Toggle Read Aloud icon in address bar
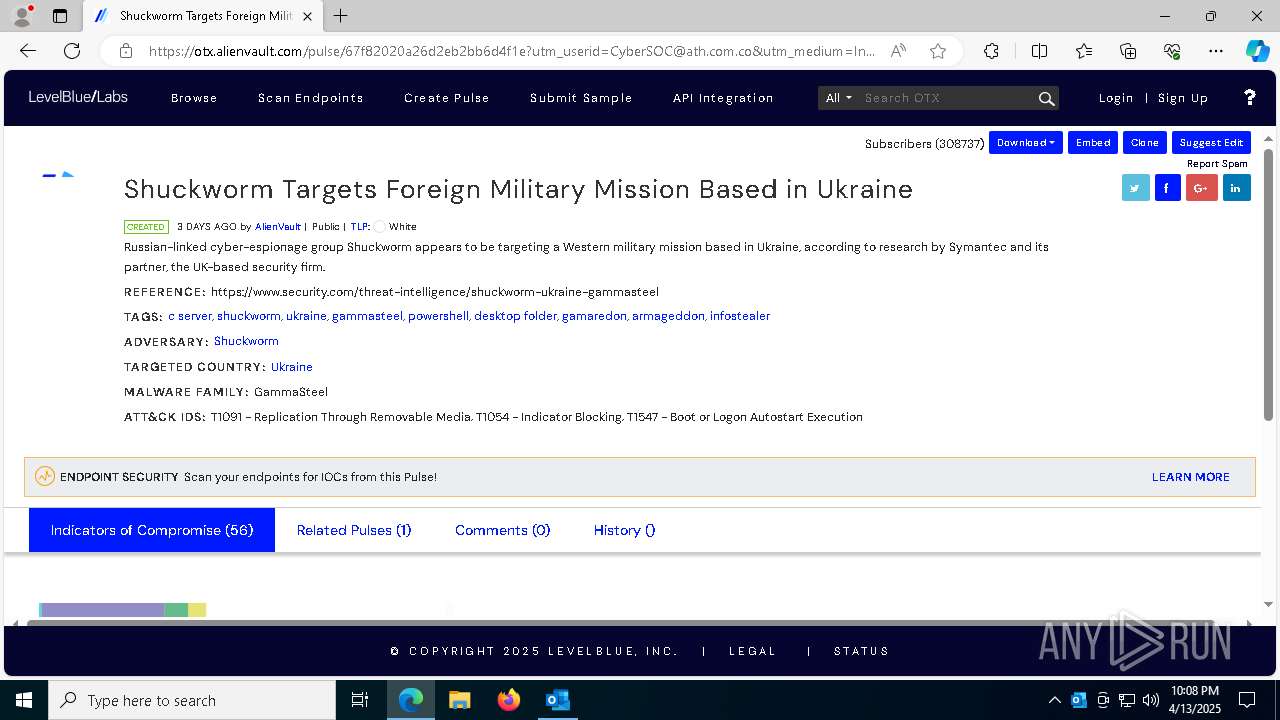This screenshot has height=720, width=1280. [x=898, y=51]
